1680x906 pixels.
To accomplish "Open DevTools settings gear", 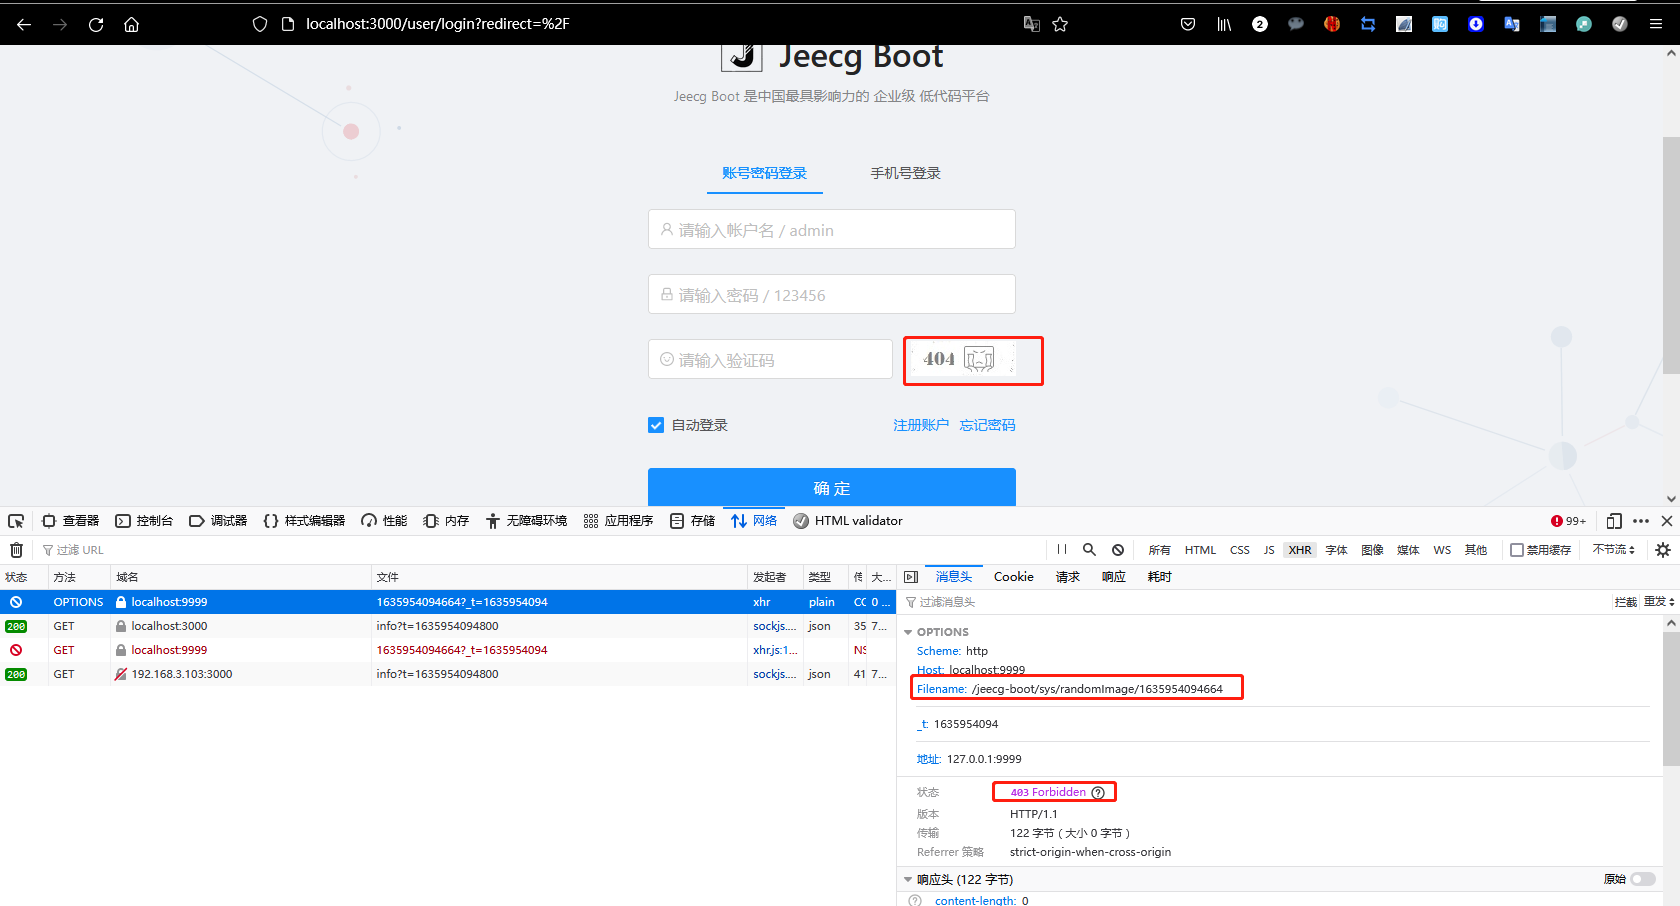I will [1662, 549].
